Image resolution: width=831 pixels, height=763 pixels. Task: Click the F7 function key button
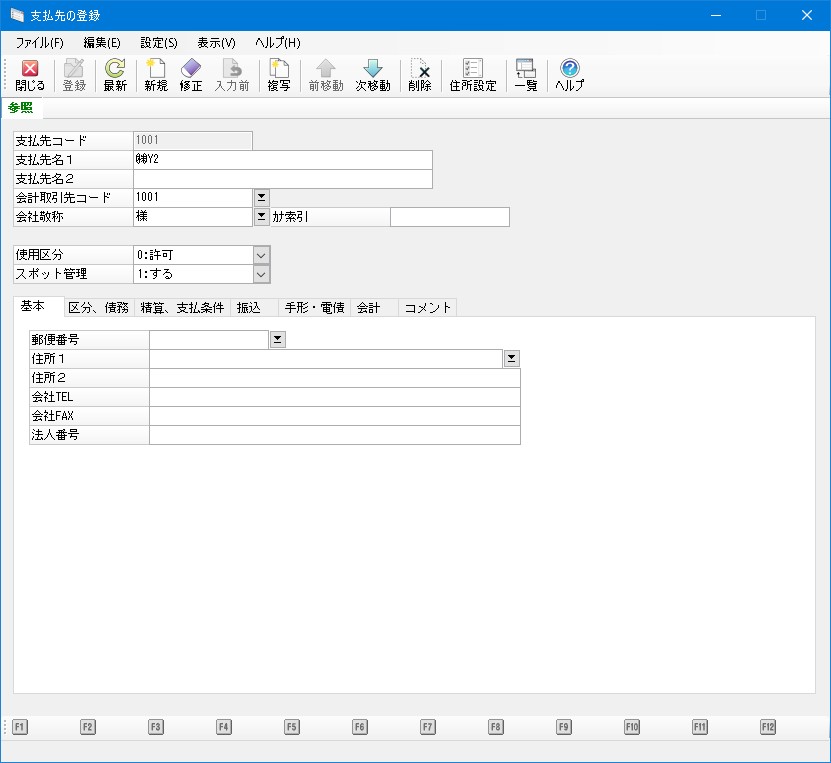point(428,726)
